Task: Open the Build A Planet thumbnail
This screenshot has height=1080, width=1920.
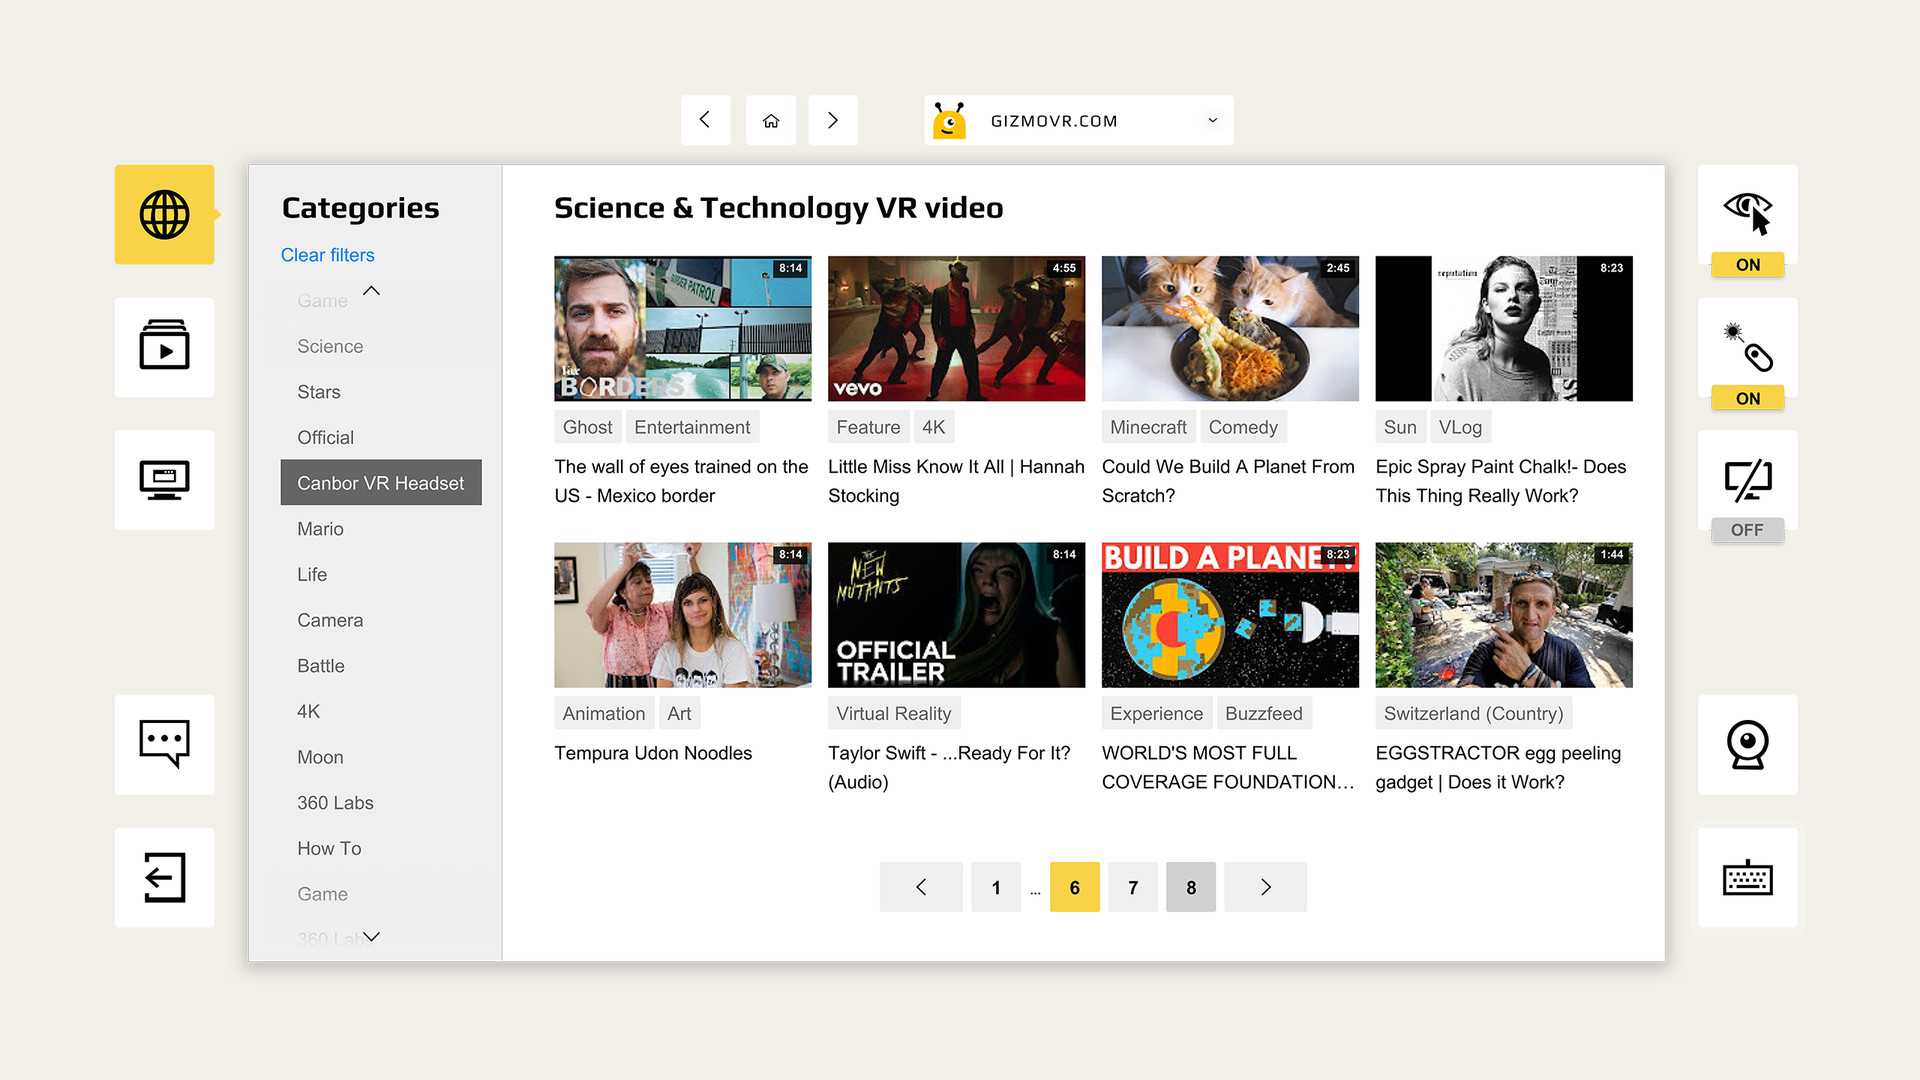Action: 1230,615
